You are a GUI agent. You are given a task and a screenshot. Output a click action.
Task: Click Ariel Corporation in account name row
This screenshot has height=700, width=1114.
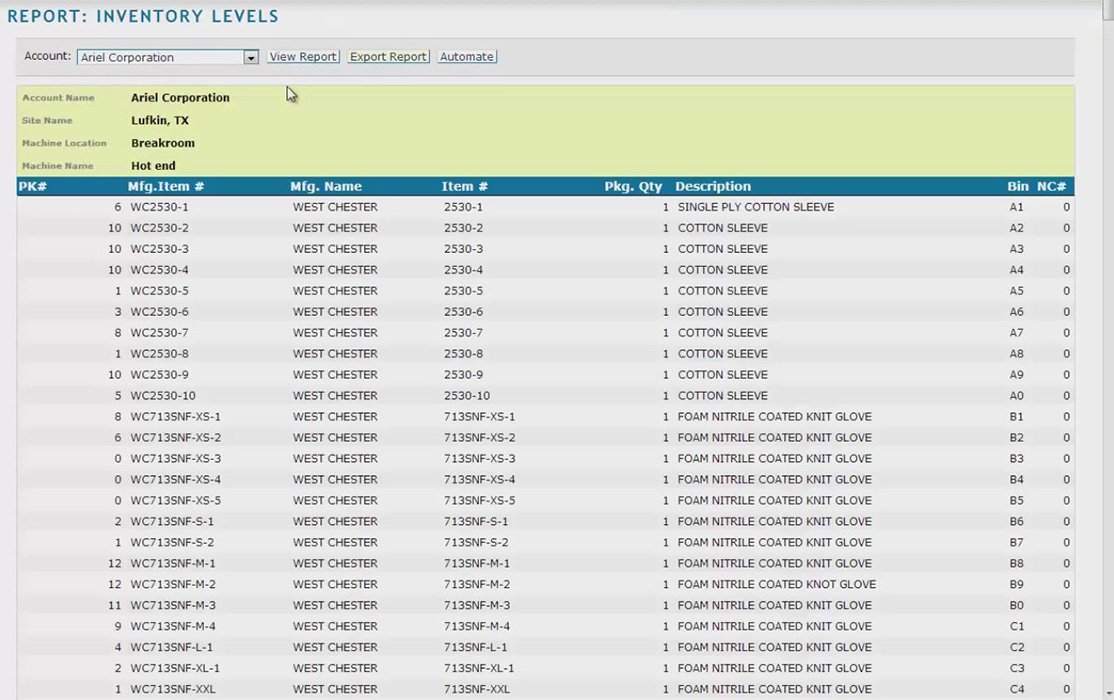point(180,98)
